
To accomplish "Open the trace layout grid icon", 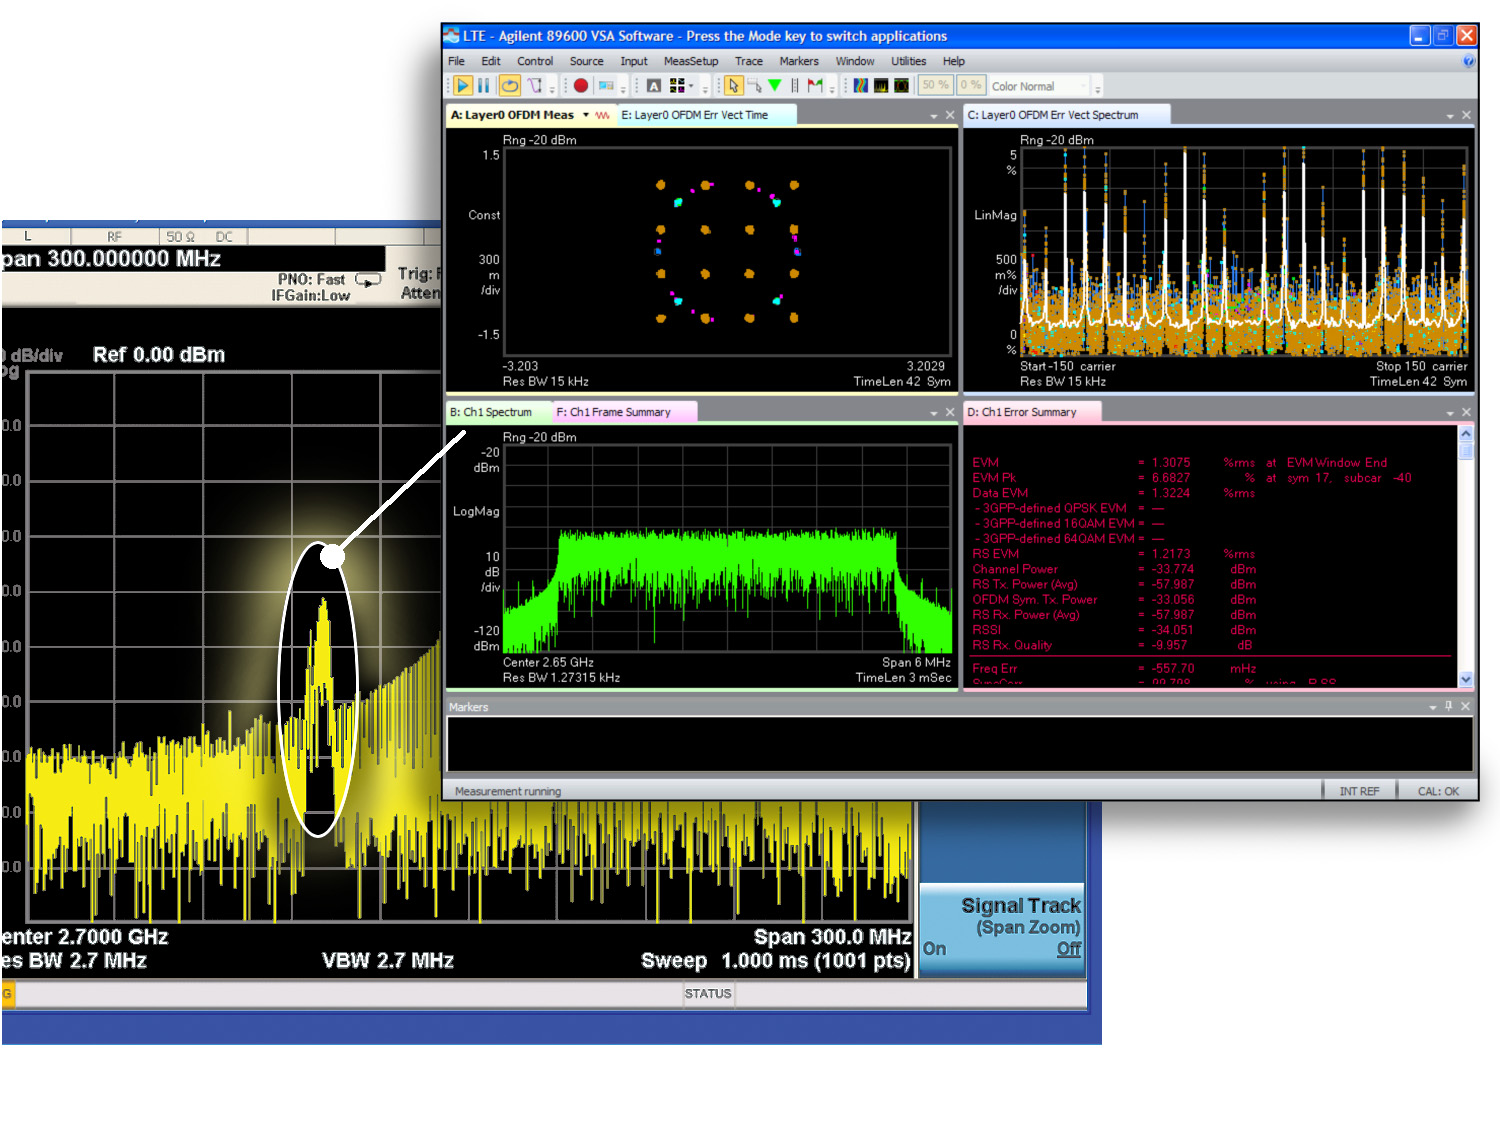I will click(678, 86).
